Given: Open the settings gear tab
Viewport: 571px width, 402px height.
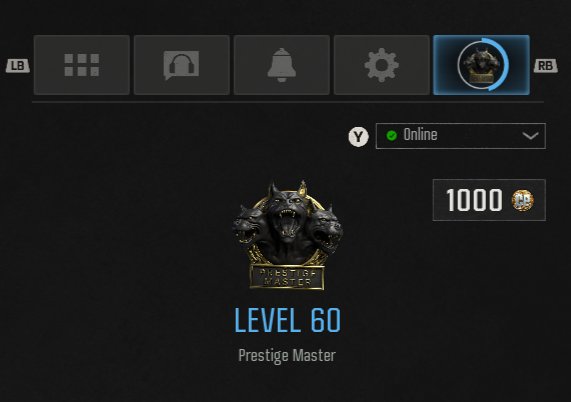Looking at the screenshot, I should pyautogui.click(x=382, y=65).
